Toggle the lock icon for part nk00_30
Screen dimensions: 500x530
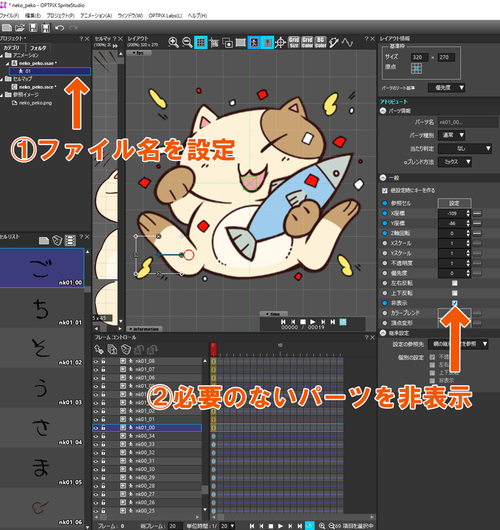(103, 469)
